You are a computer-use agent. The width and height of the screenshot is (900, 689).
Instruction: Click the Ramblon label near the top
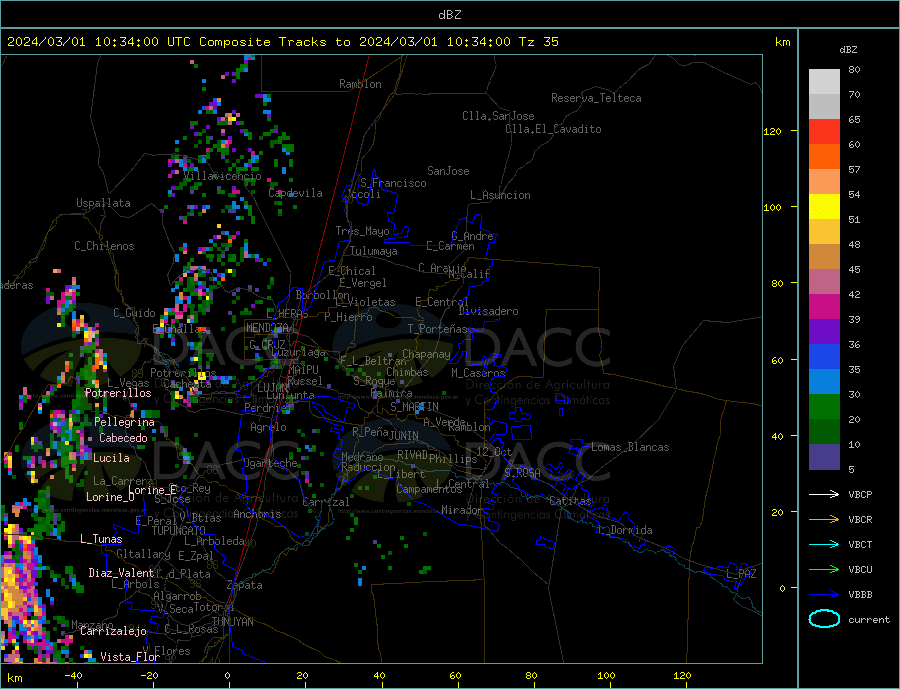tap(360, 84)
